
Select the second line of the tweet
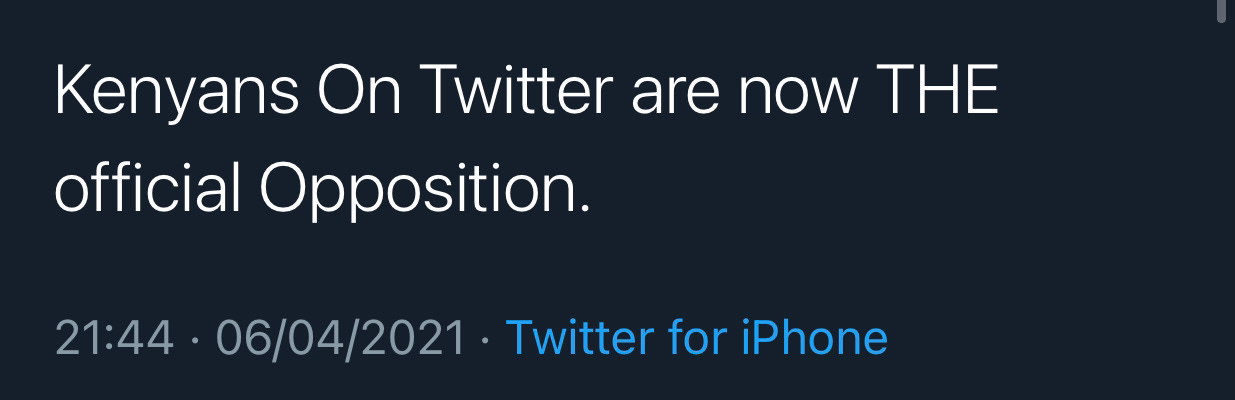coord(322,188)
